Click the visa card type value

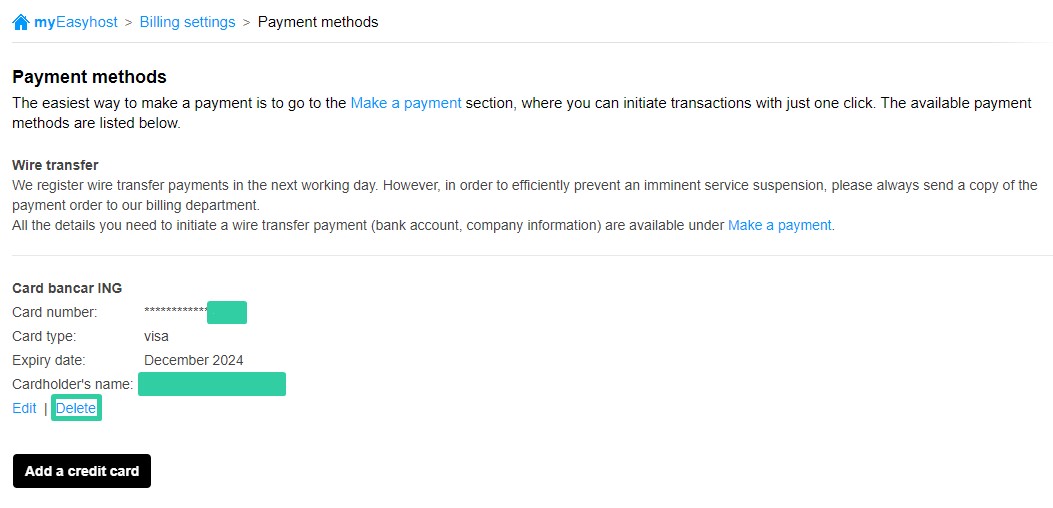click(156, 336)
